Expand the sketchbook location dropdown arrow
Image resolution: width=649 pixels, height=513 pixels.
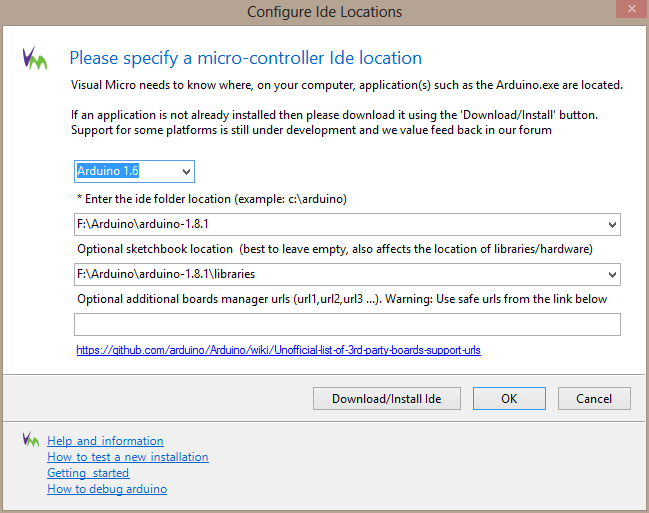click(x=612, y=274)
